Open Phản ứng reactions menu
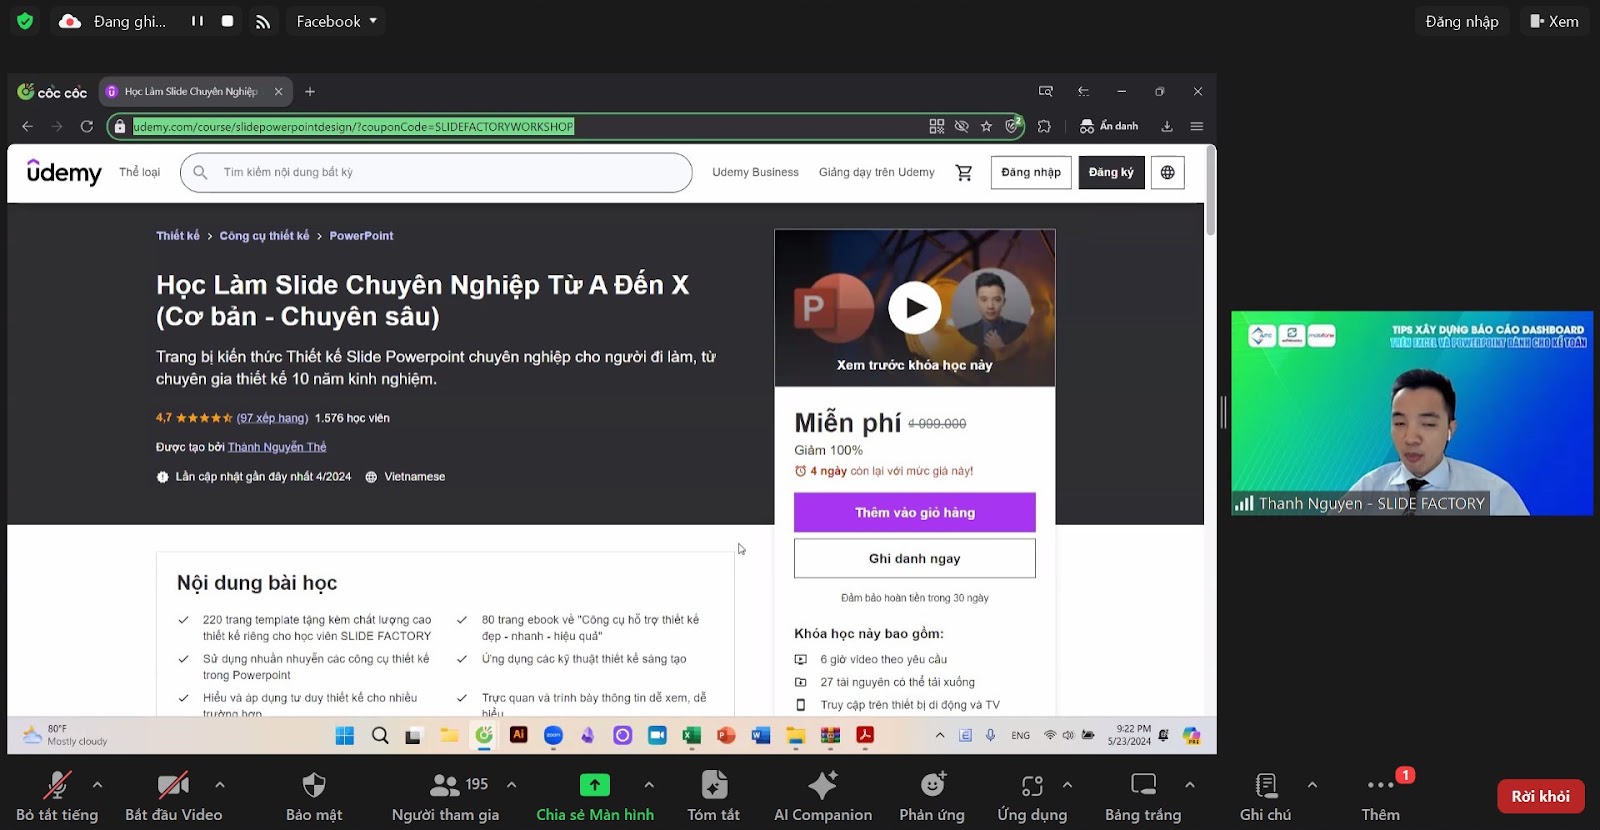 pos(932,796)
